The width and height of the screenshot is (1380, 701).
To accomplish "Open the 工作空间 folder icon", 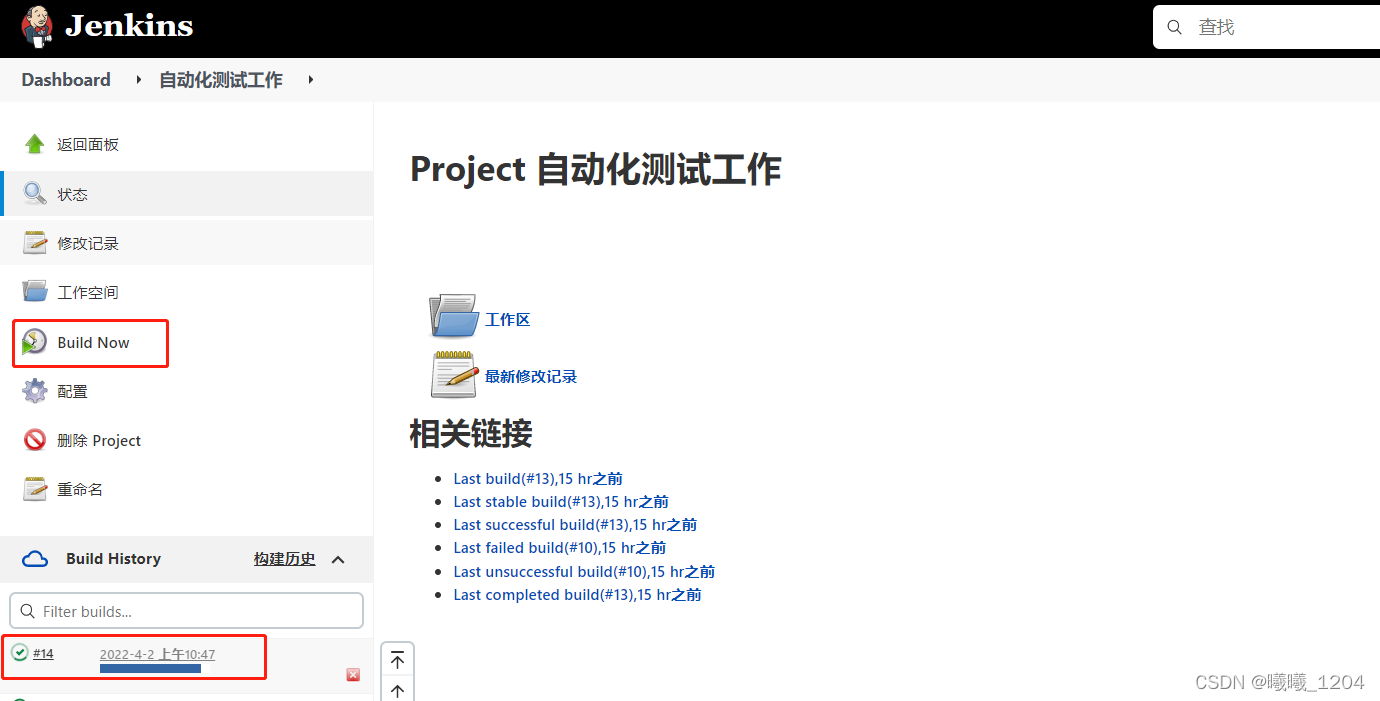I will [x=34, y=290].
